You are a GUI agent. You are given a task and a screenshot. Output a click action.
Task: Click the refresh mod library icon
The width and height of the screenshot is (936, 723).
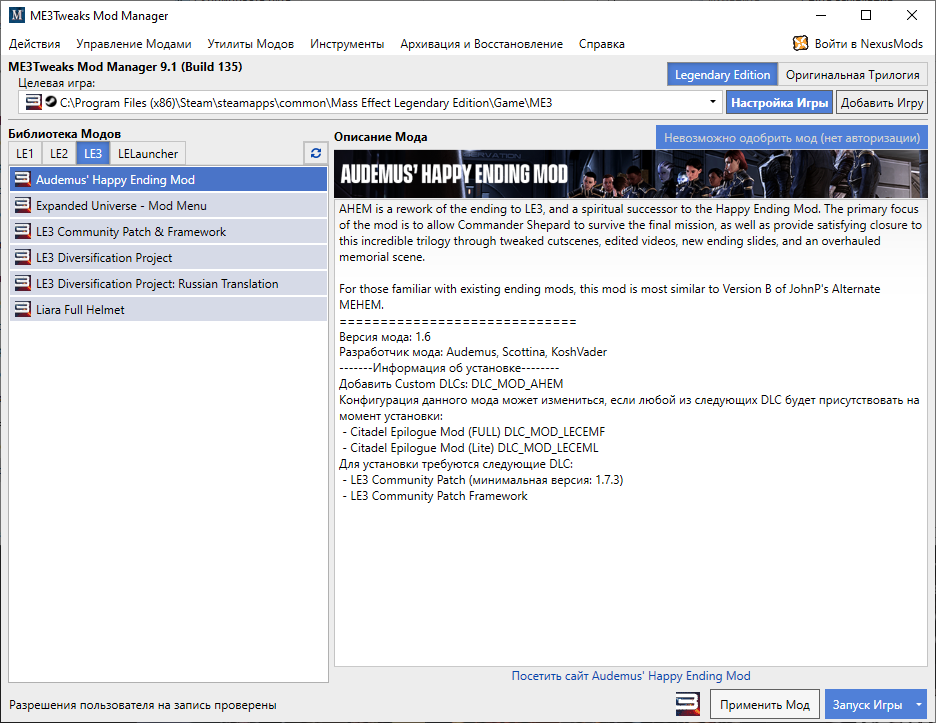[x=316, y=153]
